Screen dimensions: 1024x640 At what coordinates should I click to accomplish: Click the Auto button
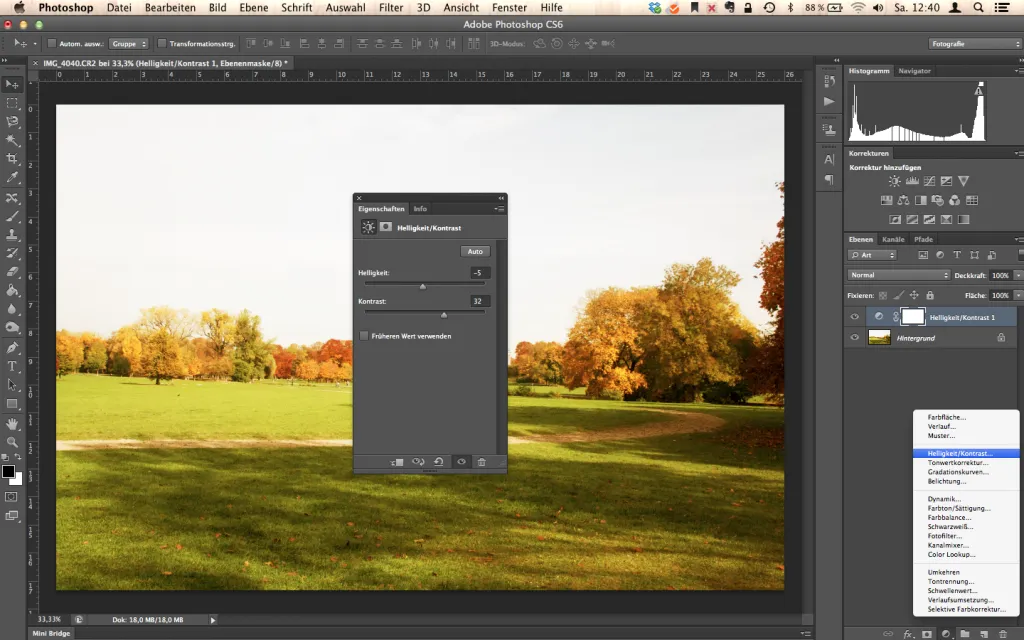[x=475, y=251]
